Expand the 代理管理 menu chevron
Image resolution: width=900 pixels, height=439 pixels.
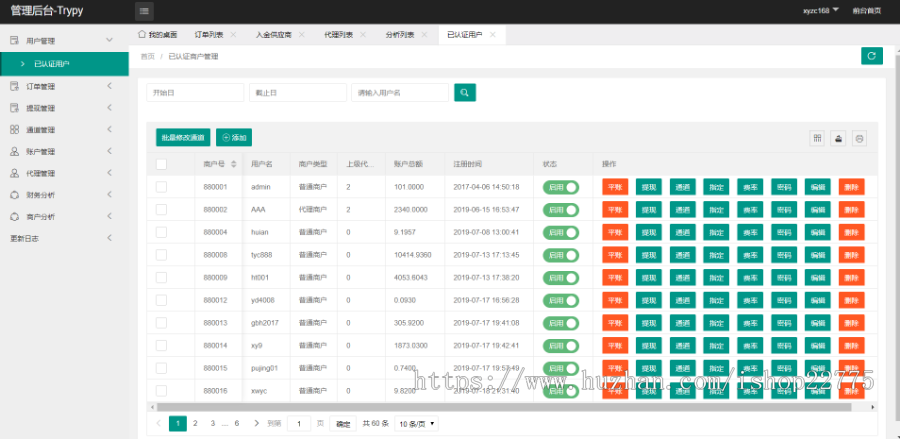[x=110, y=173]
